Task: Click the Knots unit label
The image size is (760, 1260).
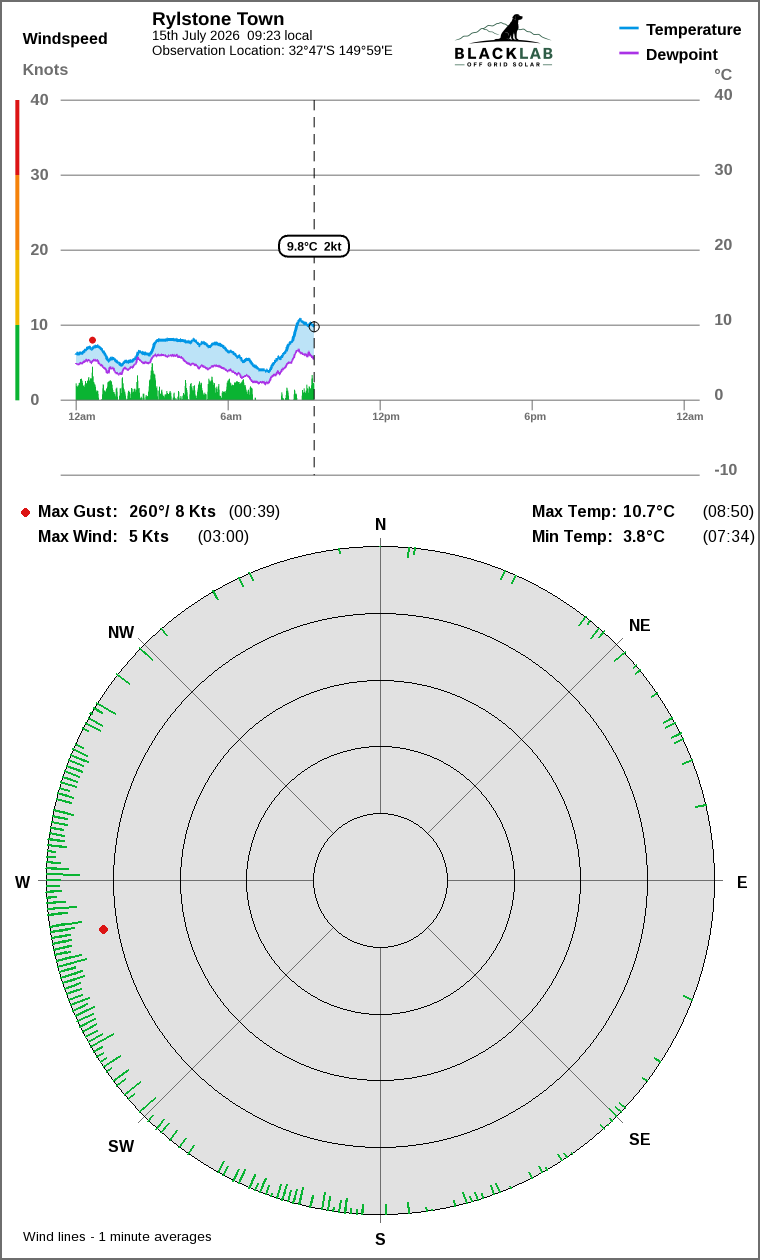Action: click(45, 70)
